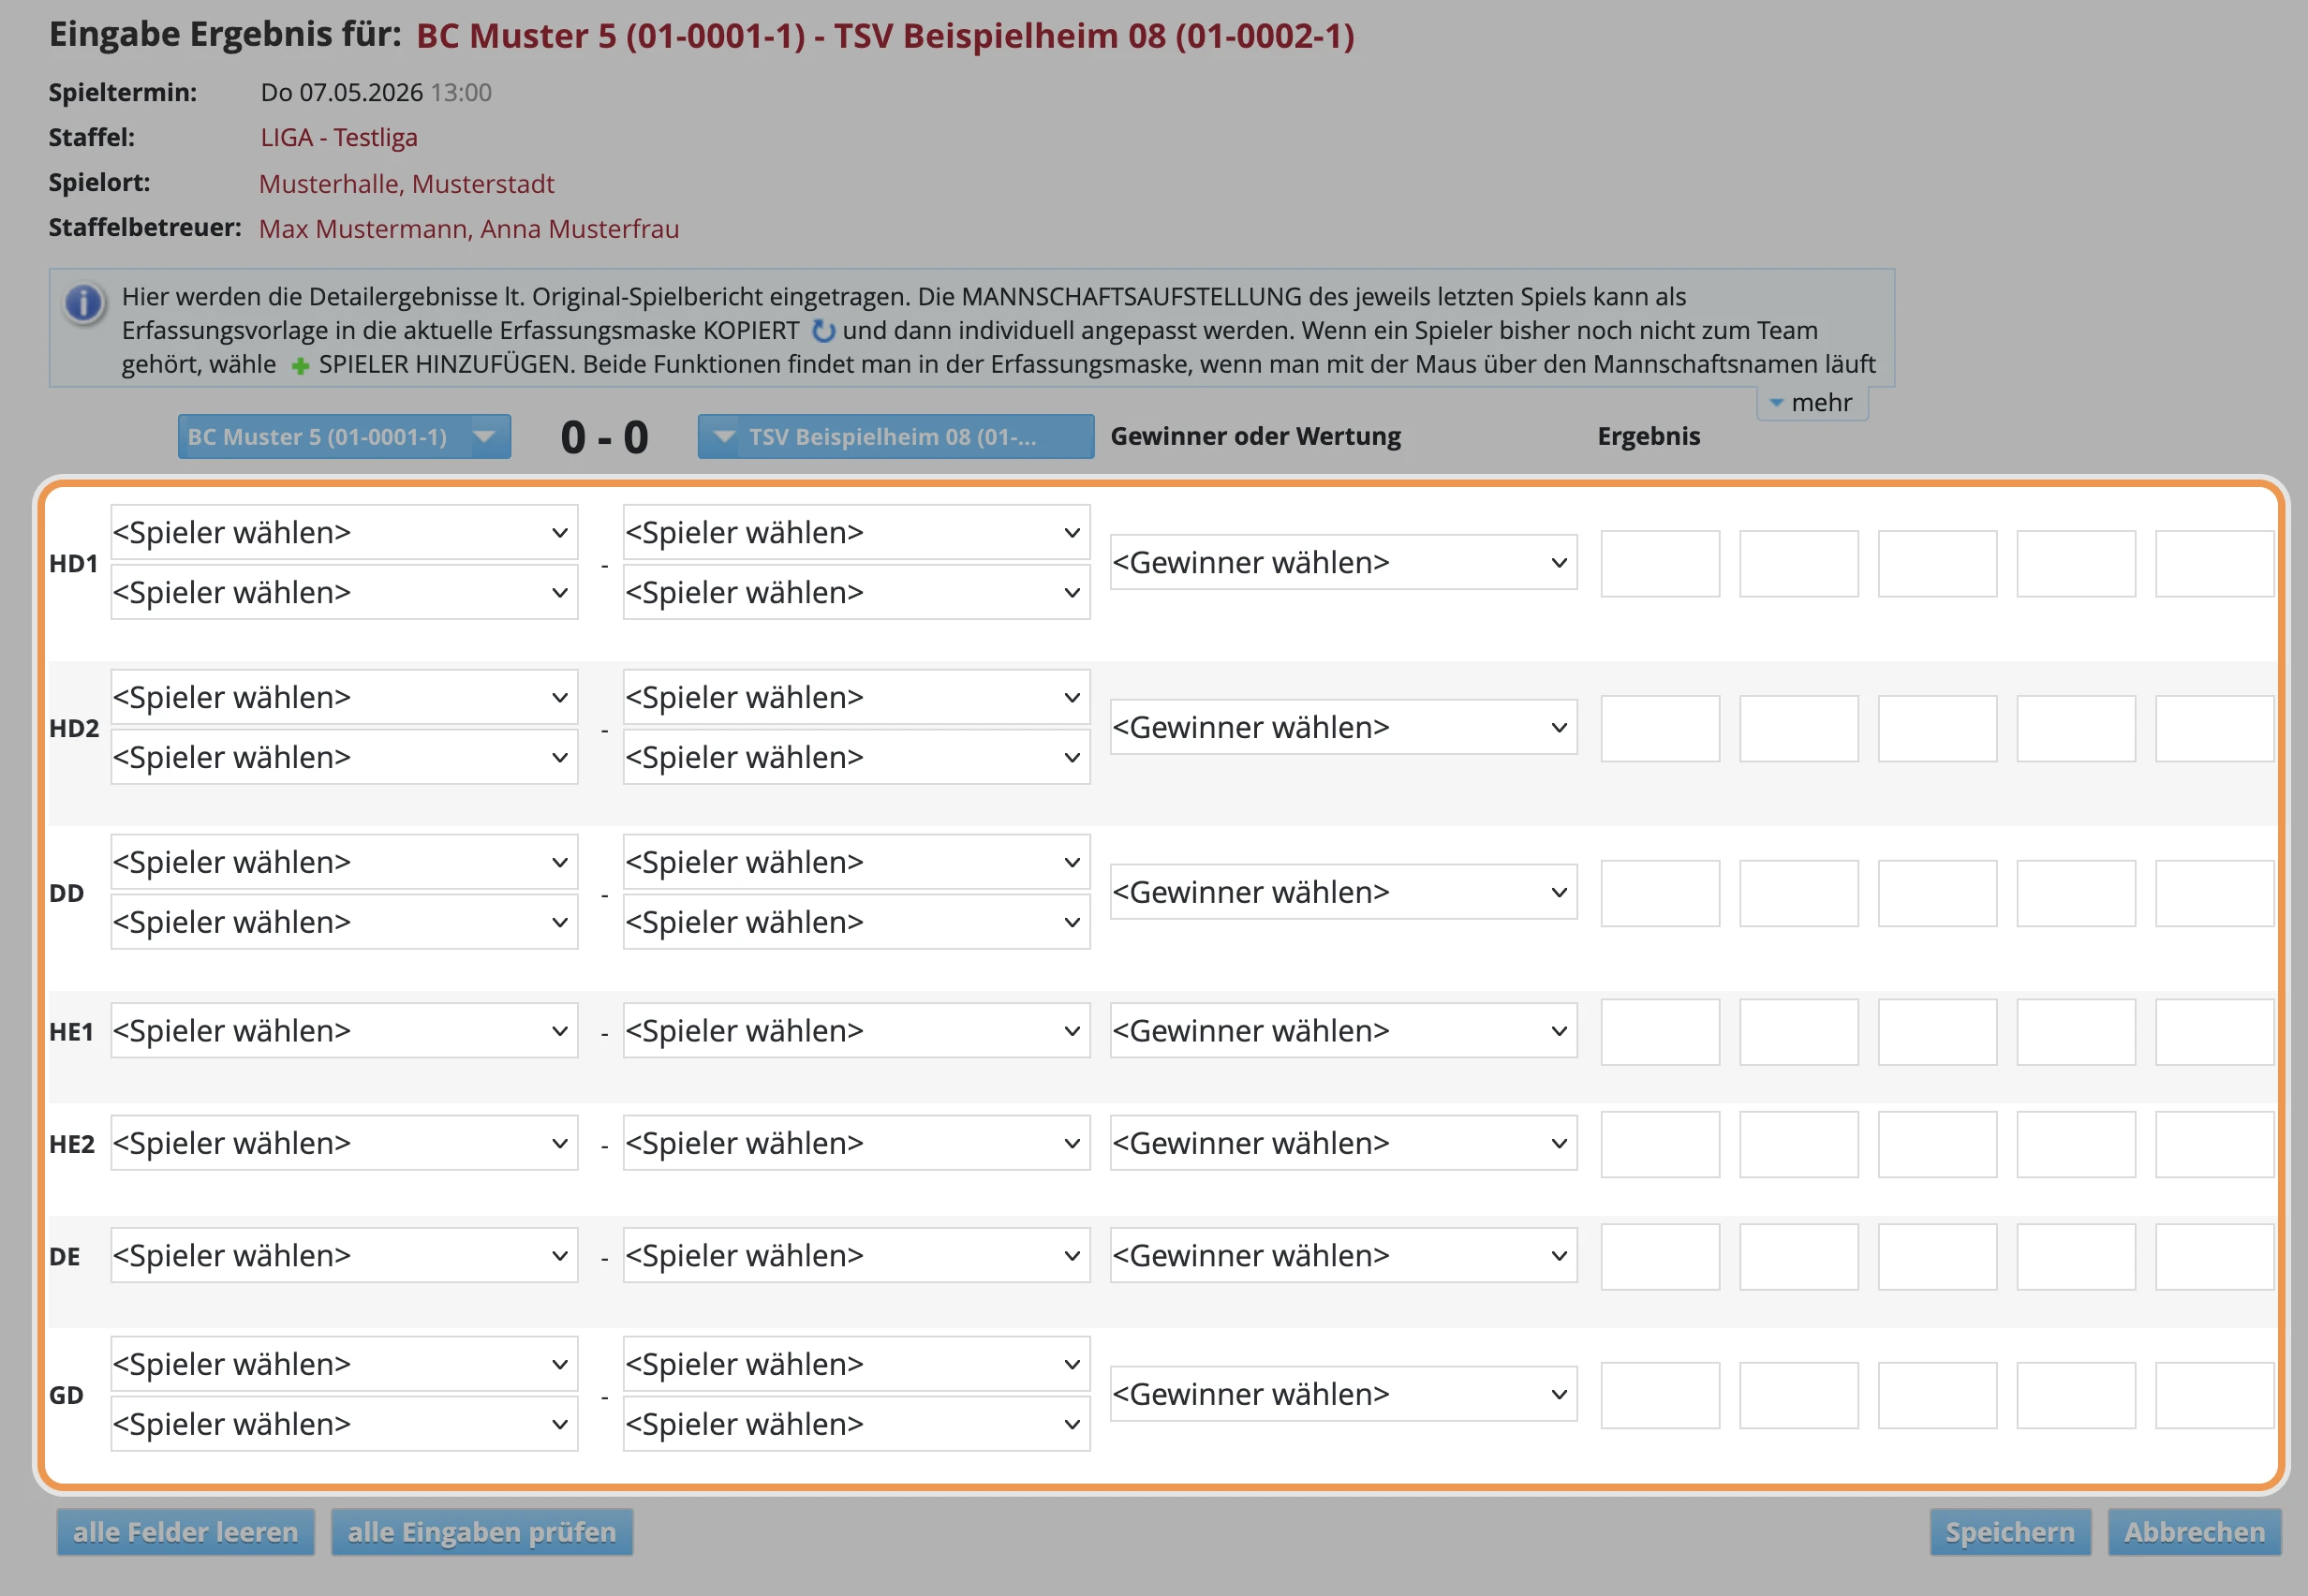Expand the 'mehr' info toggle
Image resolution: width=2308 pixels, height=1596 pixels.
coord(1811,402)
